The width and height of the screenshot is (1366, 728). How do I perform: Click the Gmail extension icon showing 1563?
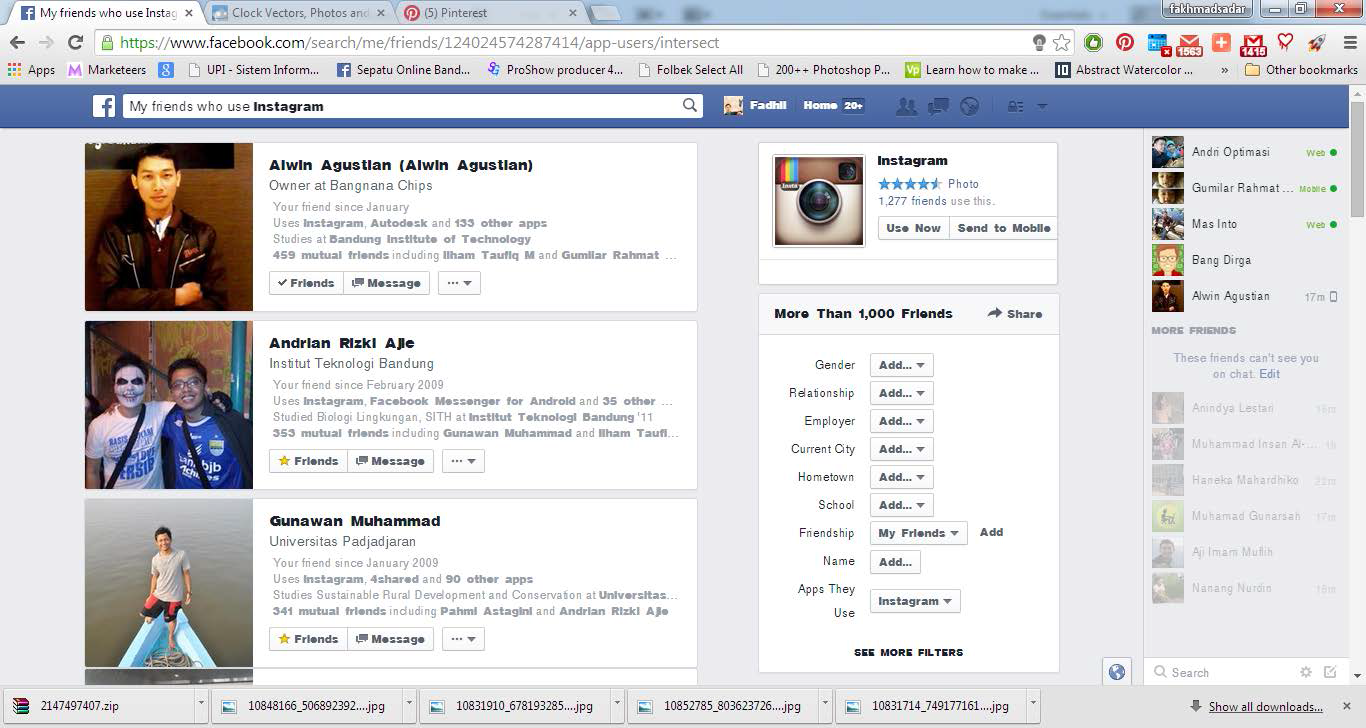[1188, 44]
